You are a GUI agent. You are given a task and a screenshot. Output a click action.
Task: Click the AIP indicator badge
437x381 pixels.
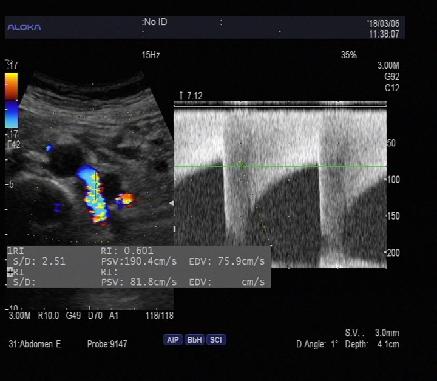pyautogui.click(x=173, y=340)
